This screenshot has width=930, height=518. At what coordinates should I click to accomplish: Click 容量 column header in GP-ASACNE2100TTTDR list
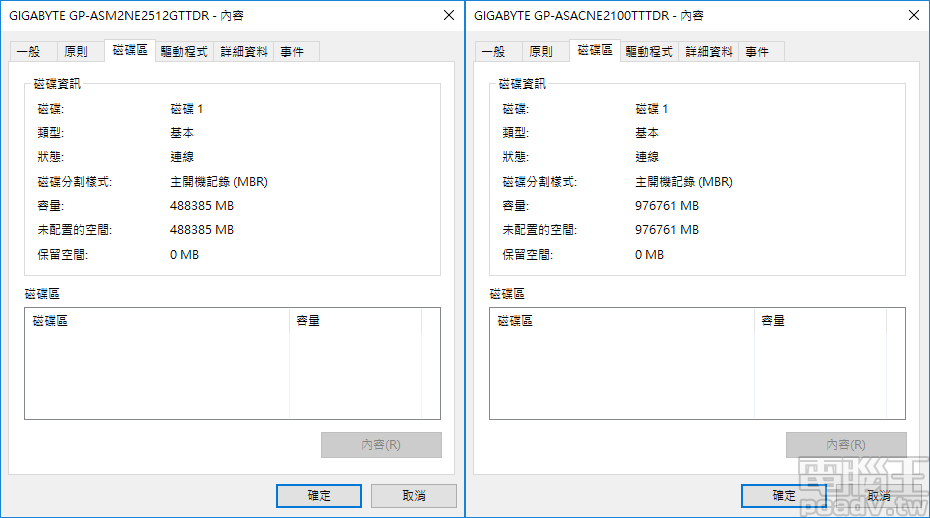[820, 320]
